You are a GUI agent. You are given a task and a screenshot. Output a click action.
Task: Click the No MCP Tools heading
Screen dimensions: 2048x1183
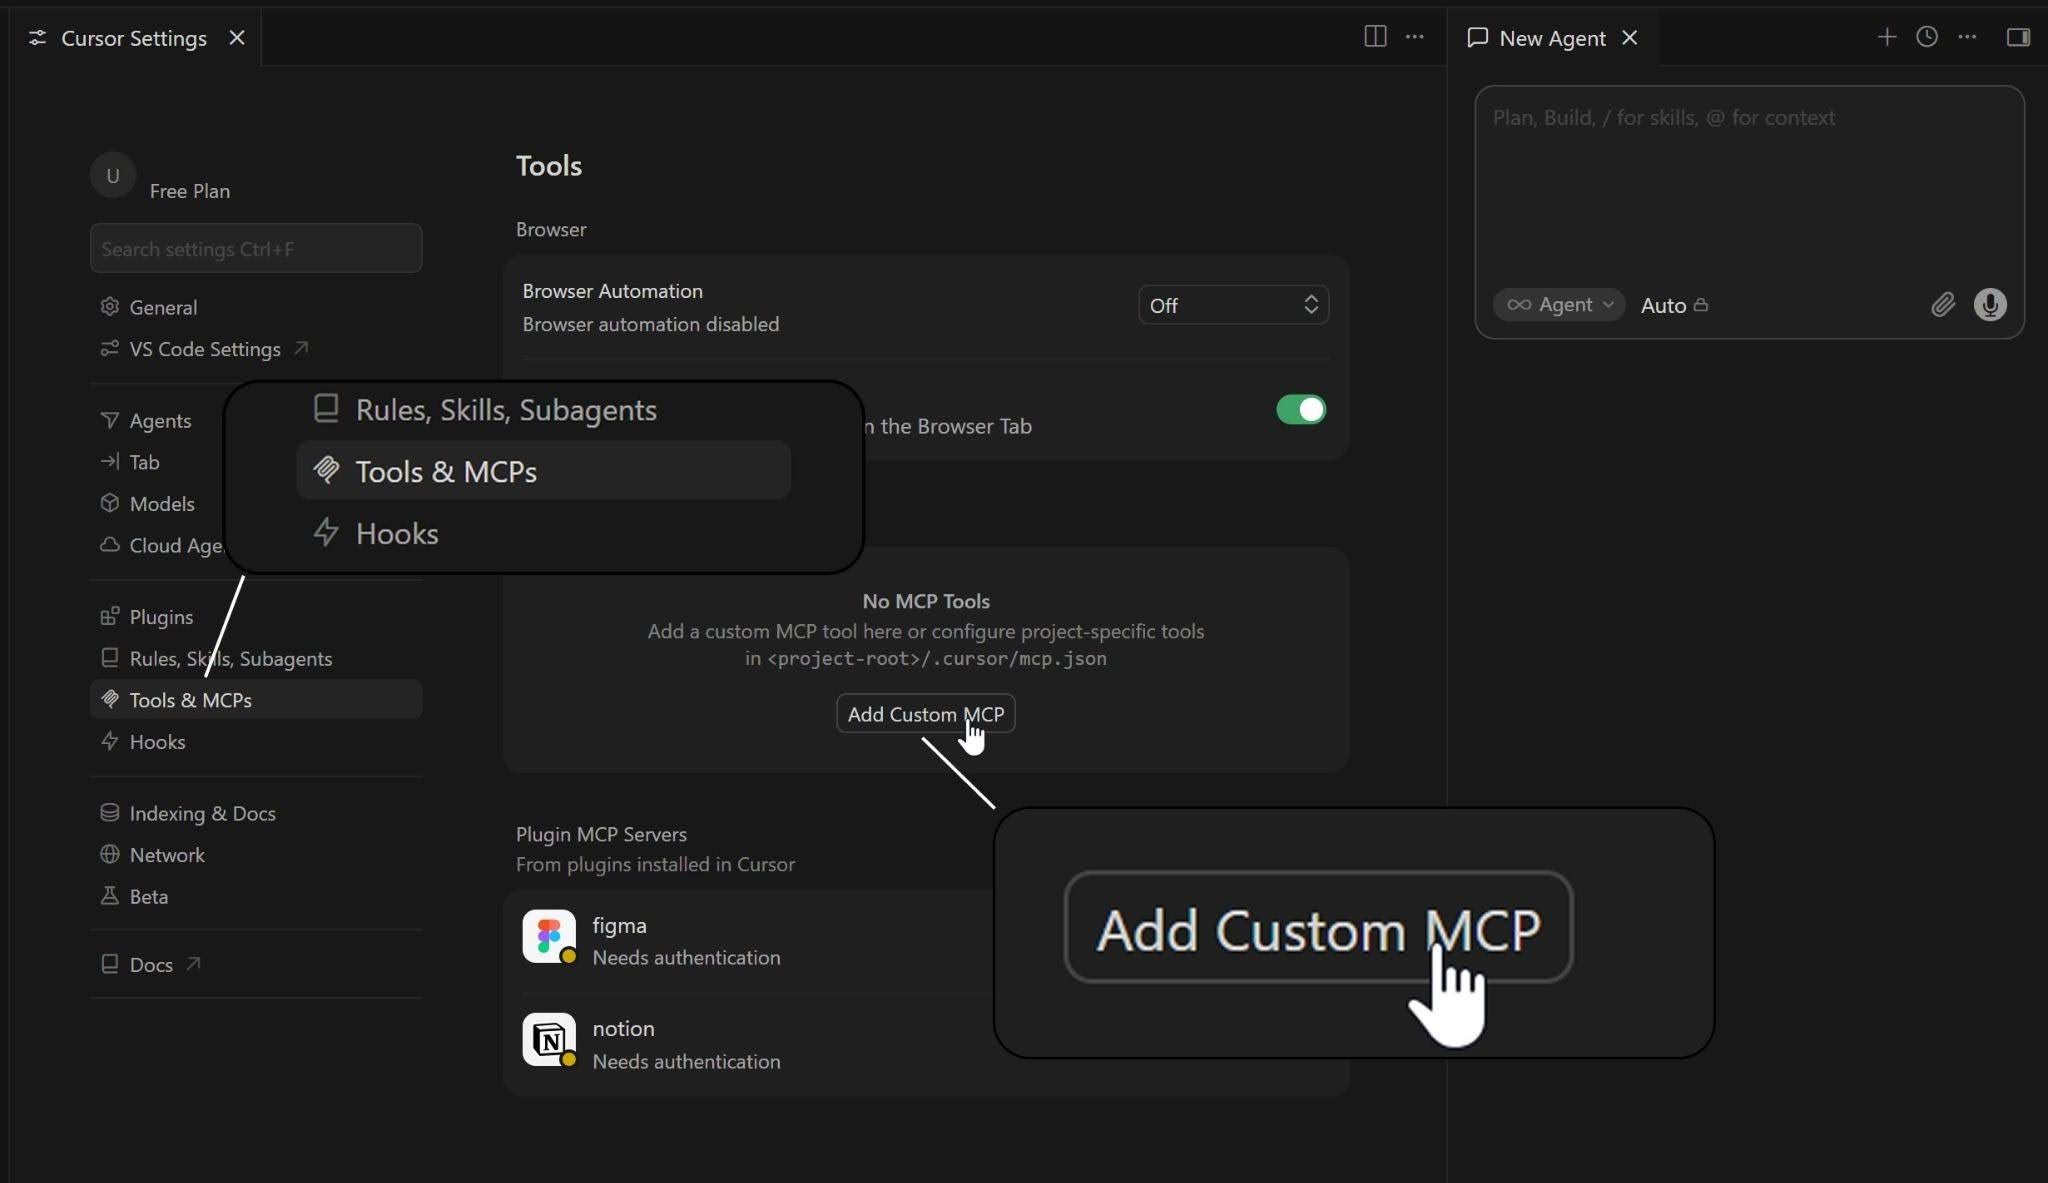pos(926,601)
